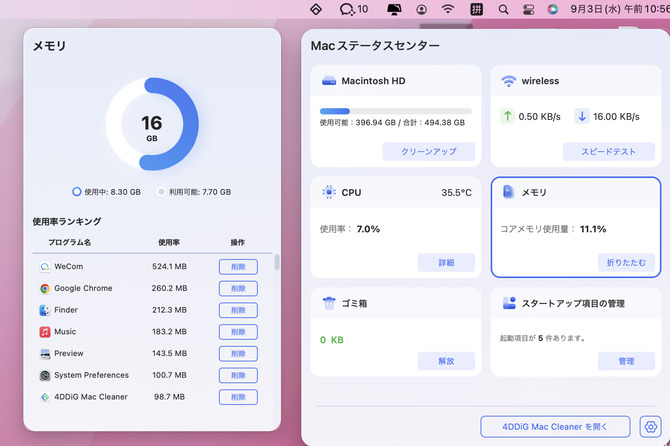The height and width of the screenshot is (446, 670).
Task: Click the Macステータスセンター title
Action: coord(375,46)
